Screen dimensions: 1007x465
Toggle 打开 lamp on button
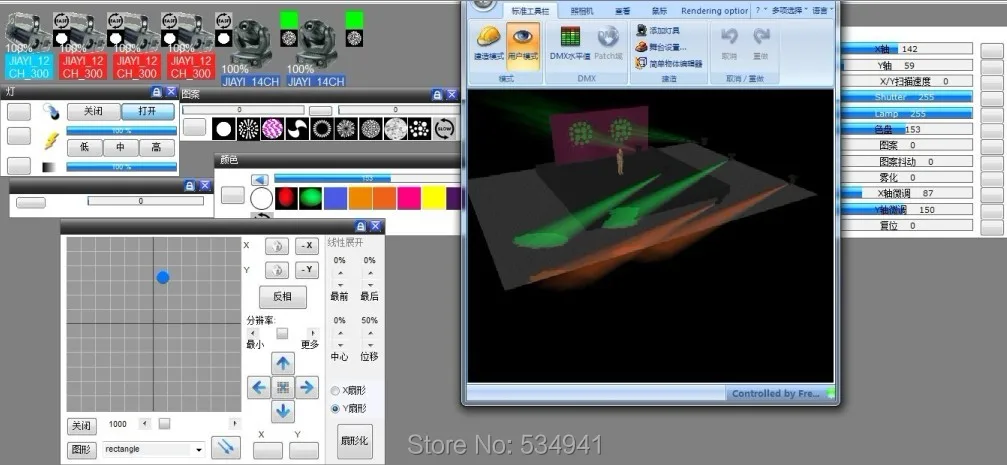click(x=148, y=111)
